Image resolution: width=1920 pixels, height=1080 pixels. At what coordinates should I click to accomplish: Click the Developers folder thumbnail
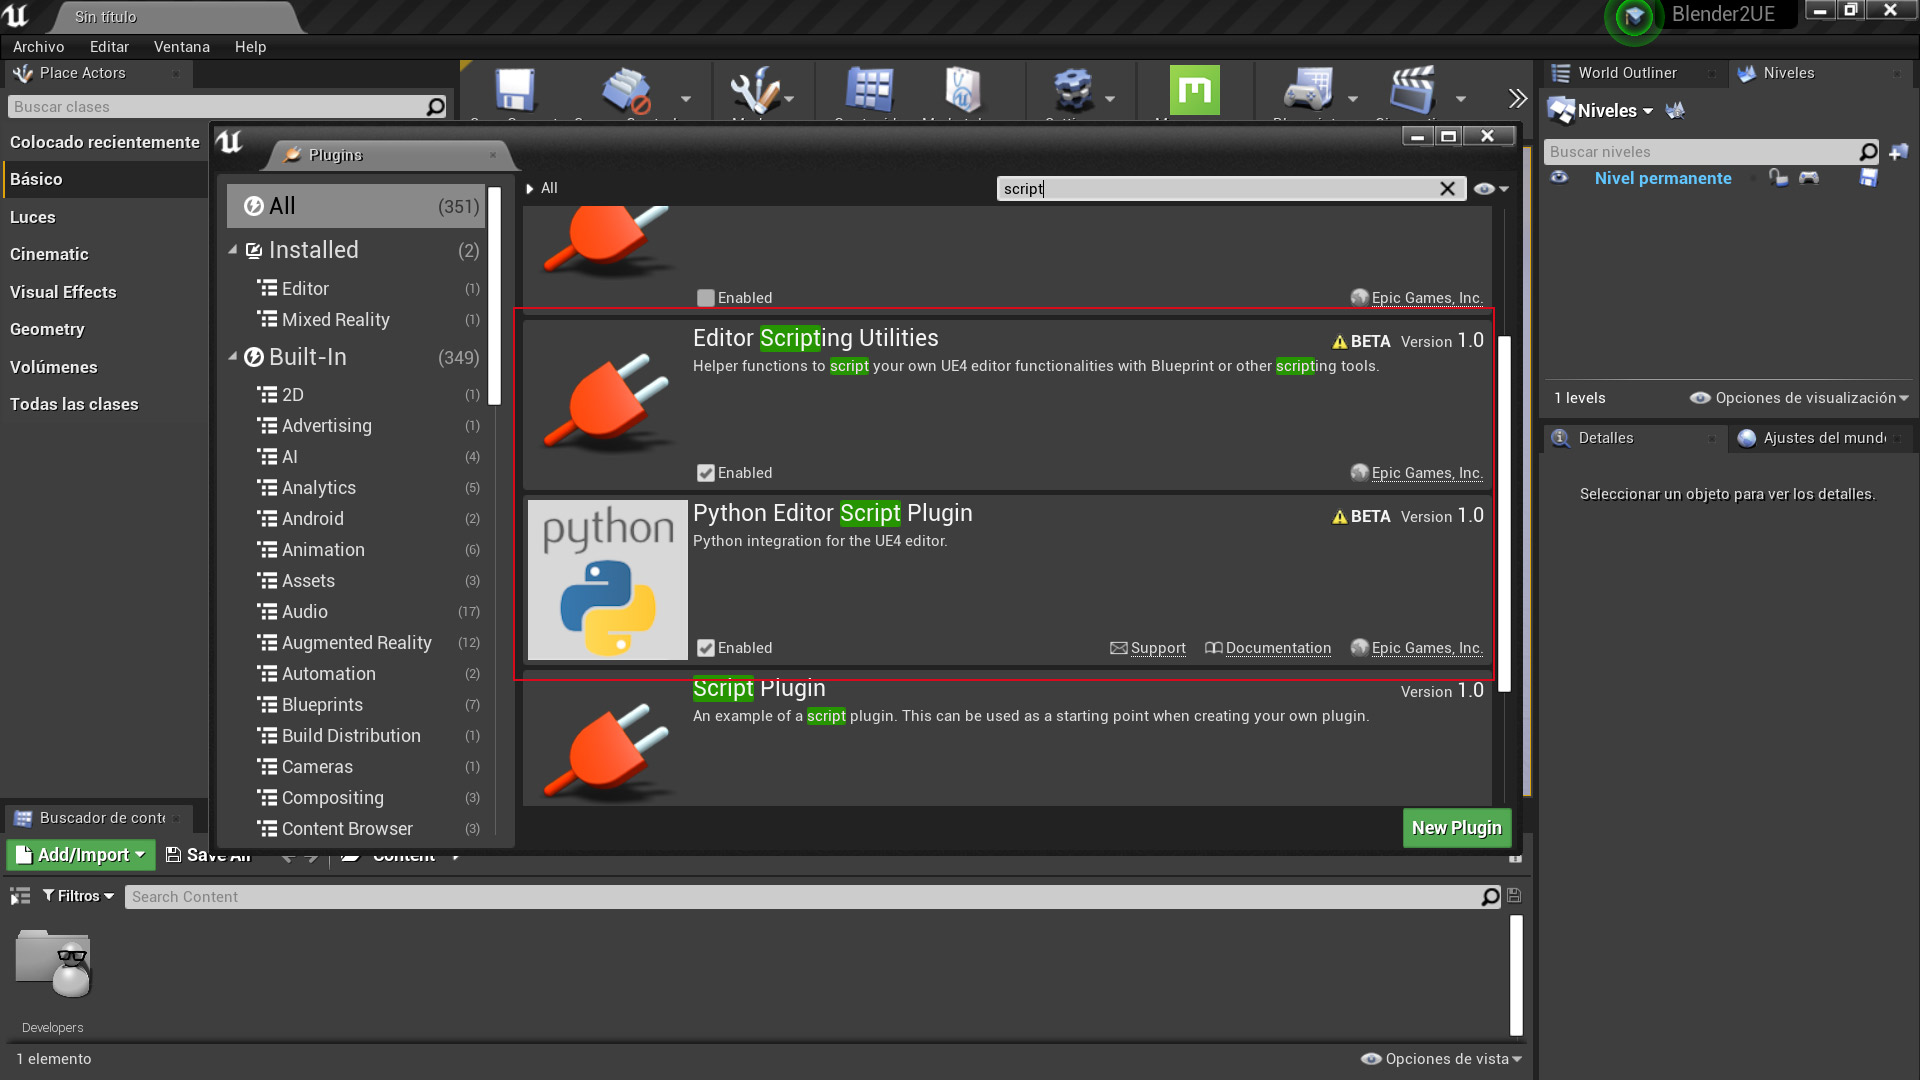53,964
